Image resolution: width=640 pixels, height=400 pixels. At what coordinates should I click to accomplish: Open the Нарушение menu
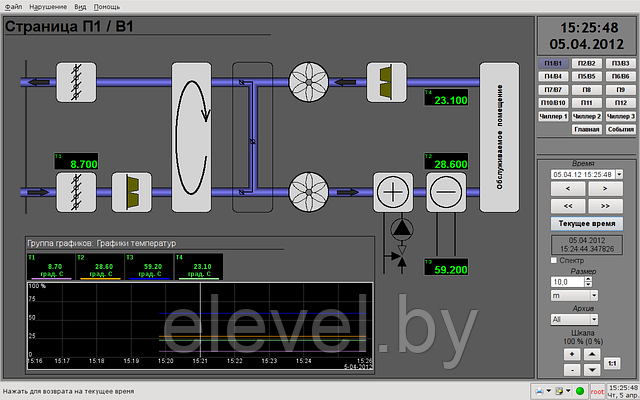tap(48, 6)
